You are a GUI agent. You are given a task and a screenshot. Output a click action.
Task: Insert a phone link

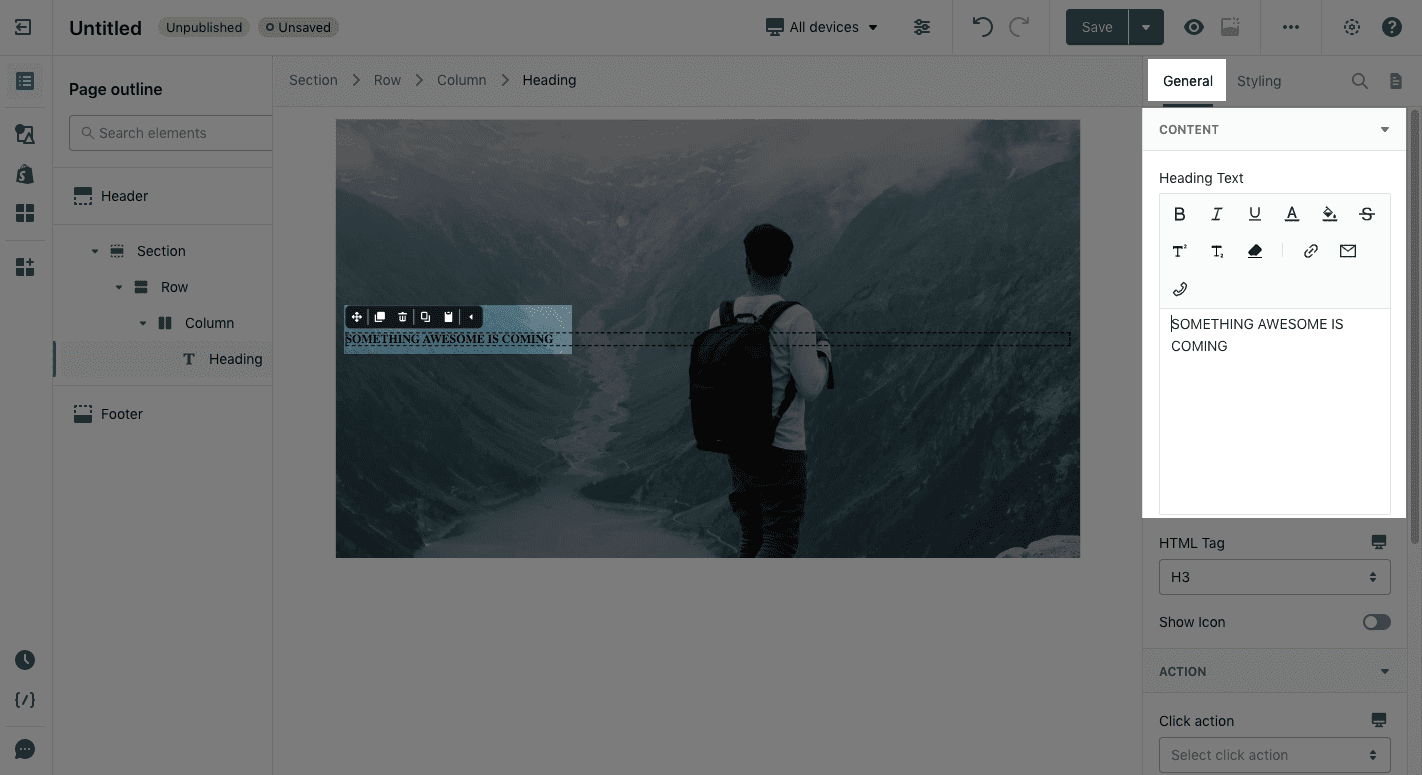coord(1179,289)
